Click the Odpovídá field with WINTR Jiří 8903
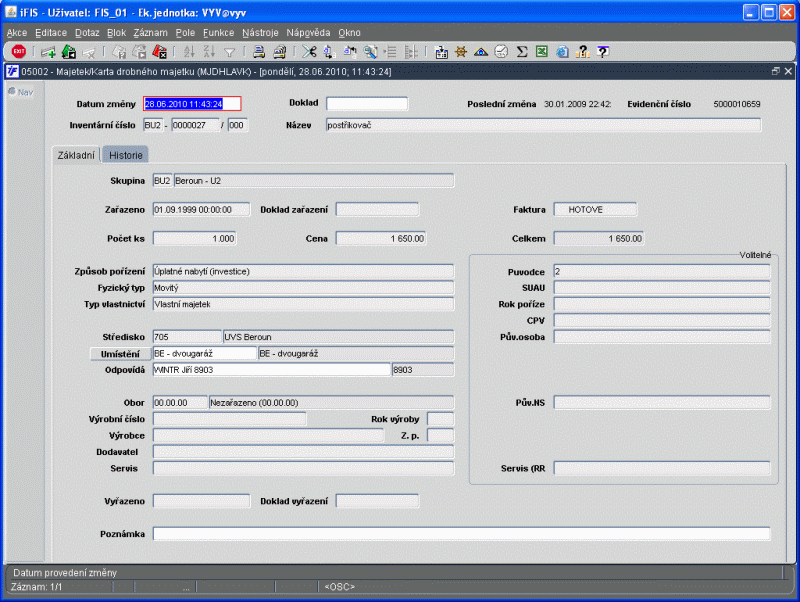The height and width of the screenshot is (602, 800). tap(271, 370)
